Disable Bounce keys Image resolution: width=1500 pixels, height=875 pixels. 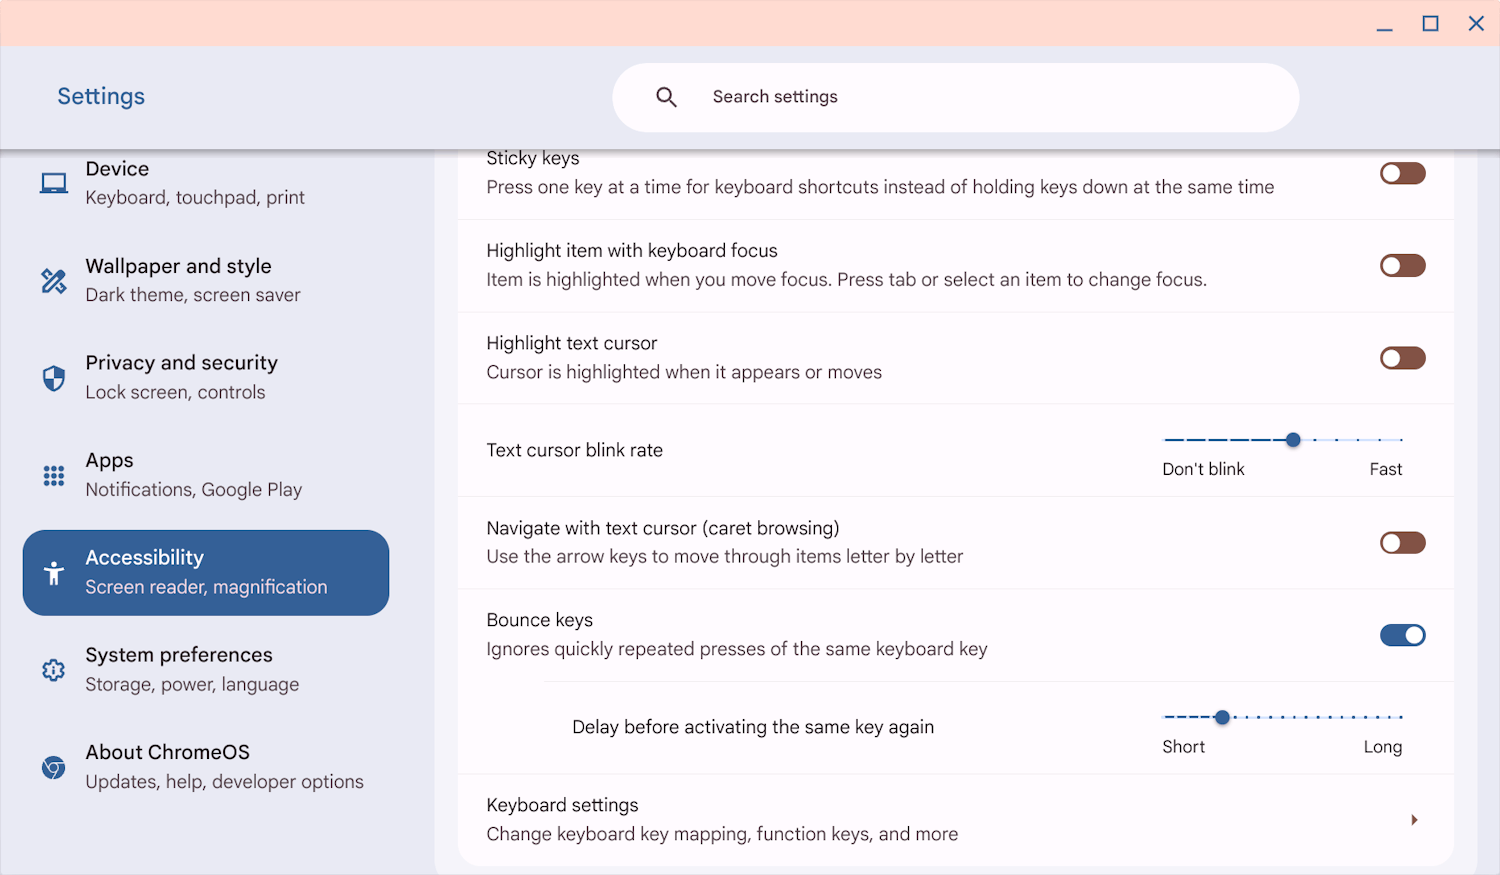coord(1402,635)
